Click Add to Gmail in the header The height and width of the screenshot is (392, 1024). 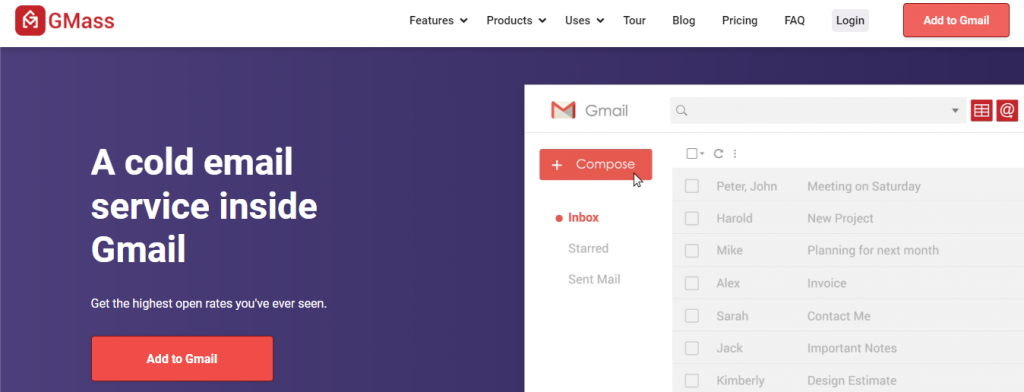click(x=956, y=20)
